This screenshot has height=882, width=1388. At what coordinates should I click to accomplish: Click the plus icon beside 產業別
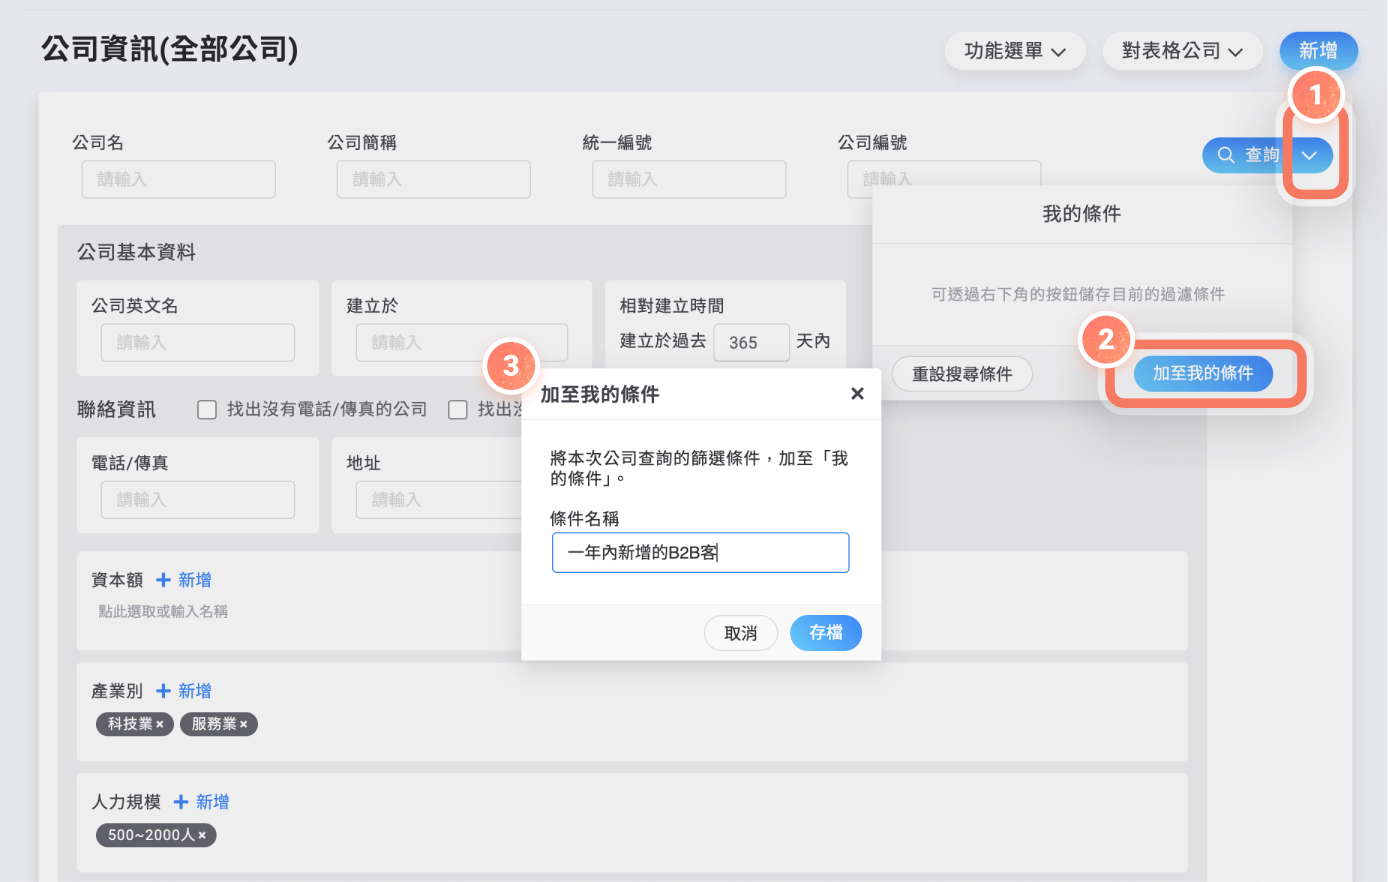tap(164, 691)
